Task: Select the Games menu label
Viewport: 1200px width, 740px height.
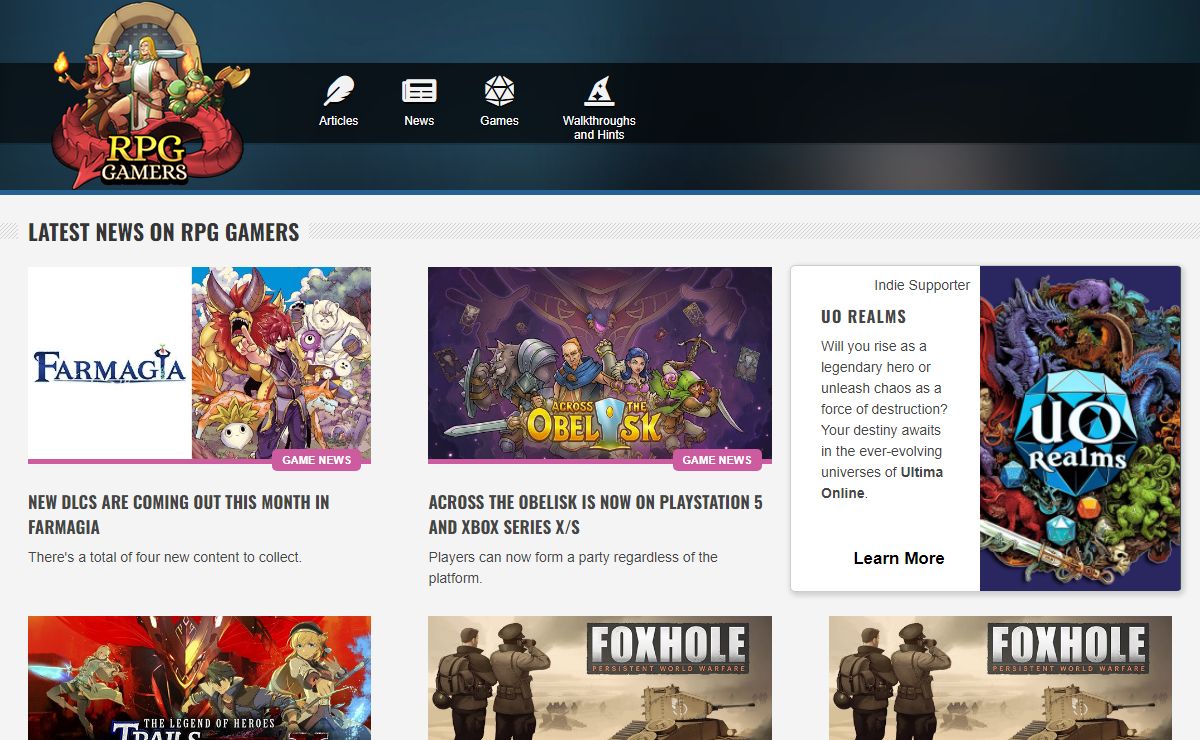Action: coord(499,121)
